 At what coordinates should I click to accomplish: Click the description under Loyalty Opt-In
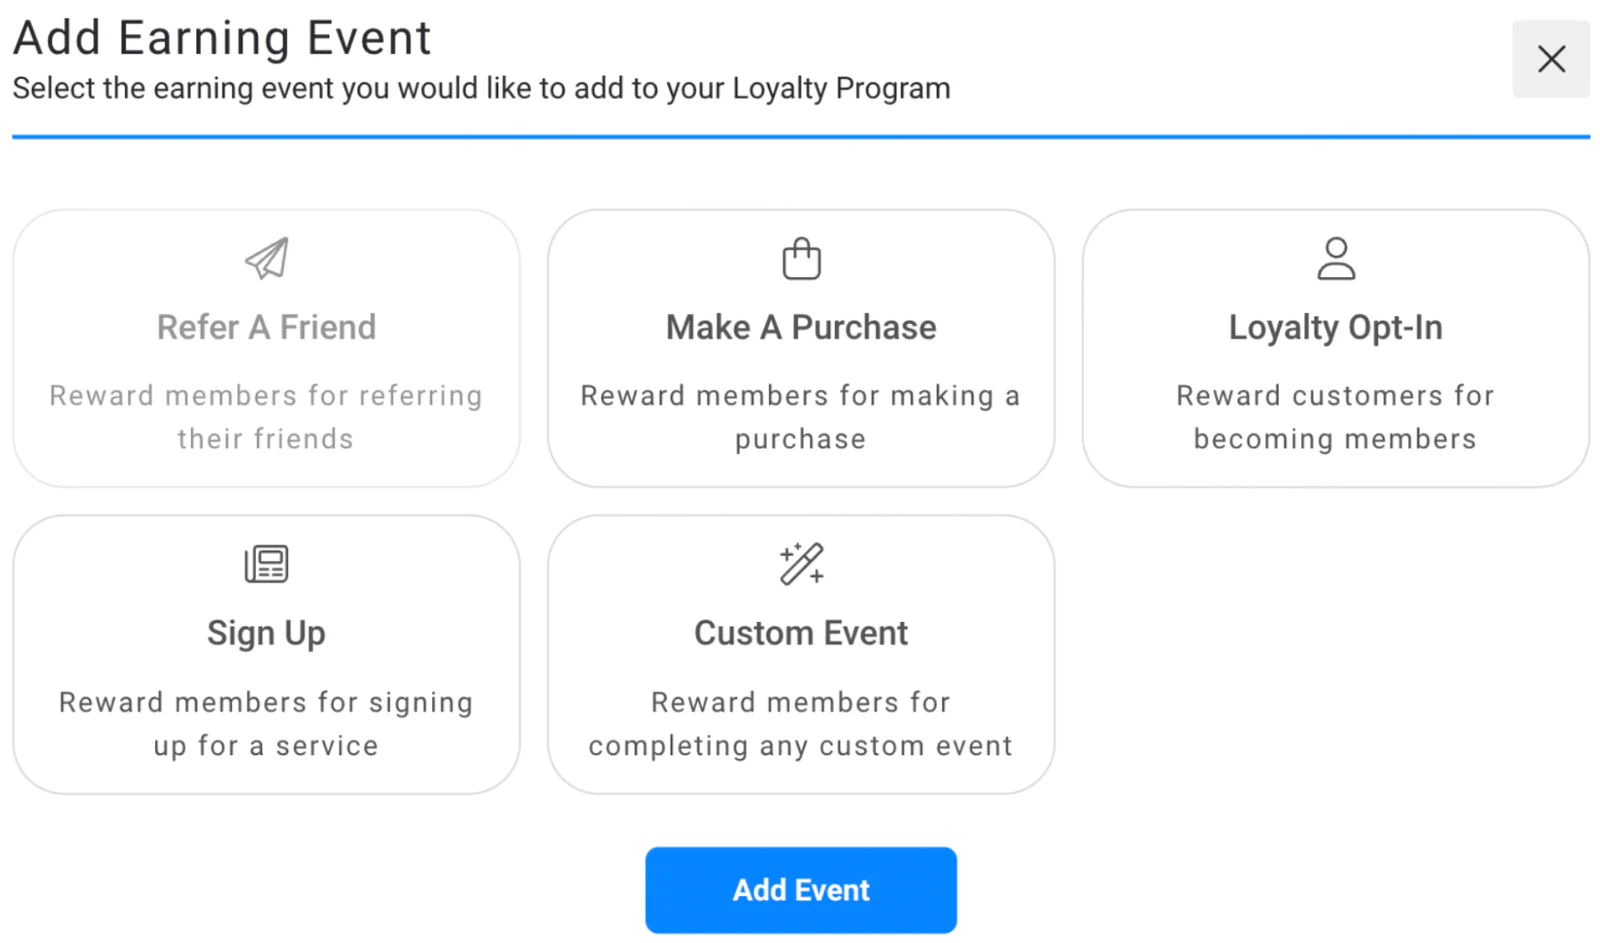click(x=1335, y=416)
